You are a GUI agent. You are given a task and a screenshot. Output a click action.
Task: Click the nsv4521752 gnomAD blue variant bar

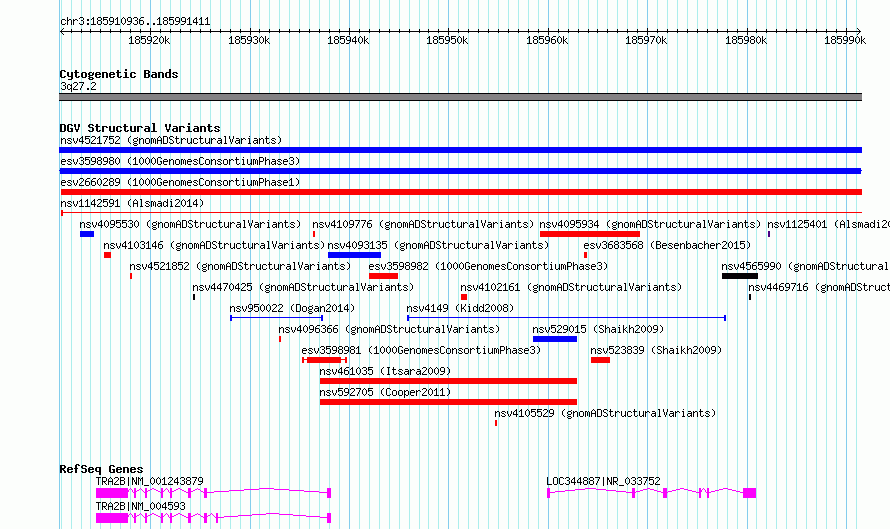[460, 150]
